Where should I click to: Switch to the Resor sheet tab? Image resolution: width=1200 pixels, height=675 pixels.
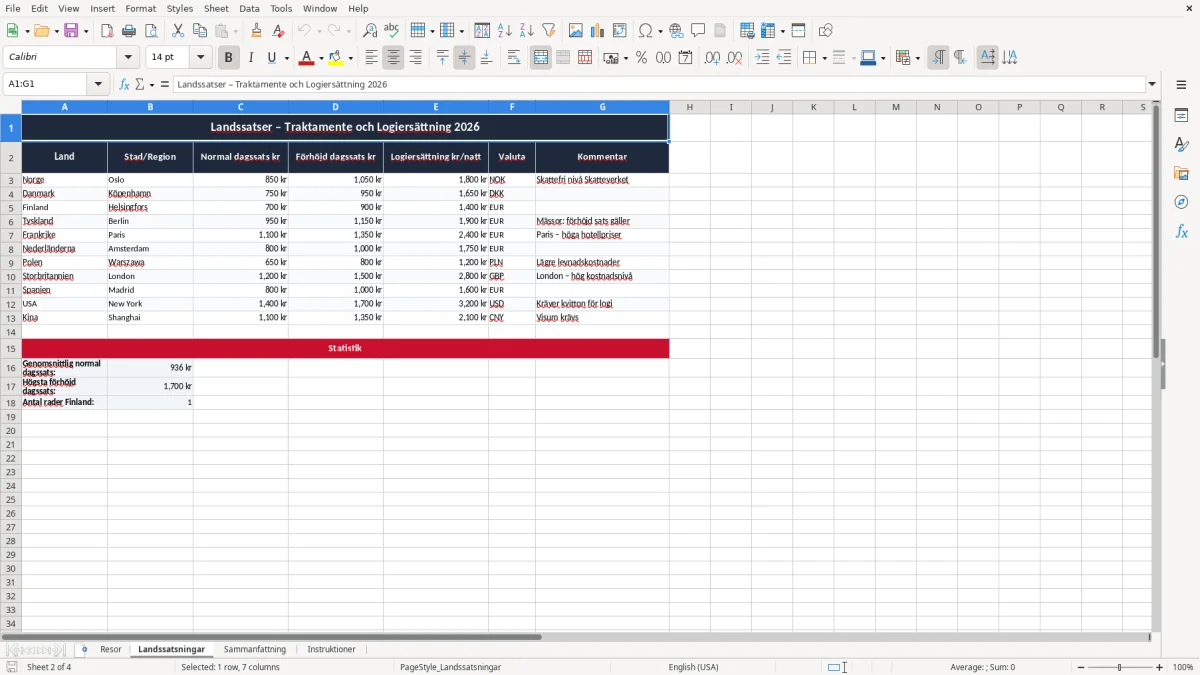pos(111,649)
